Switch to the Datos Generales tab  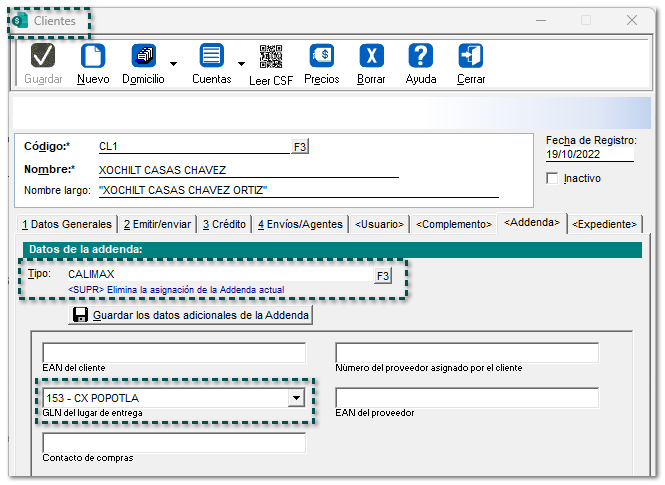pyautogui.click(x=67, y=224)
